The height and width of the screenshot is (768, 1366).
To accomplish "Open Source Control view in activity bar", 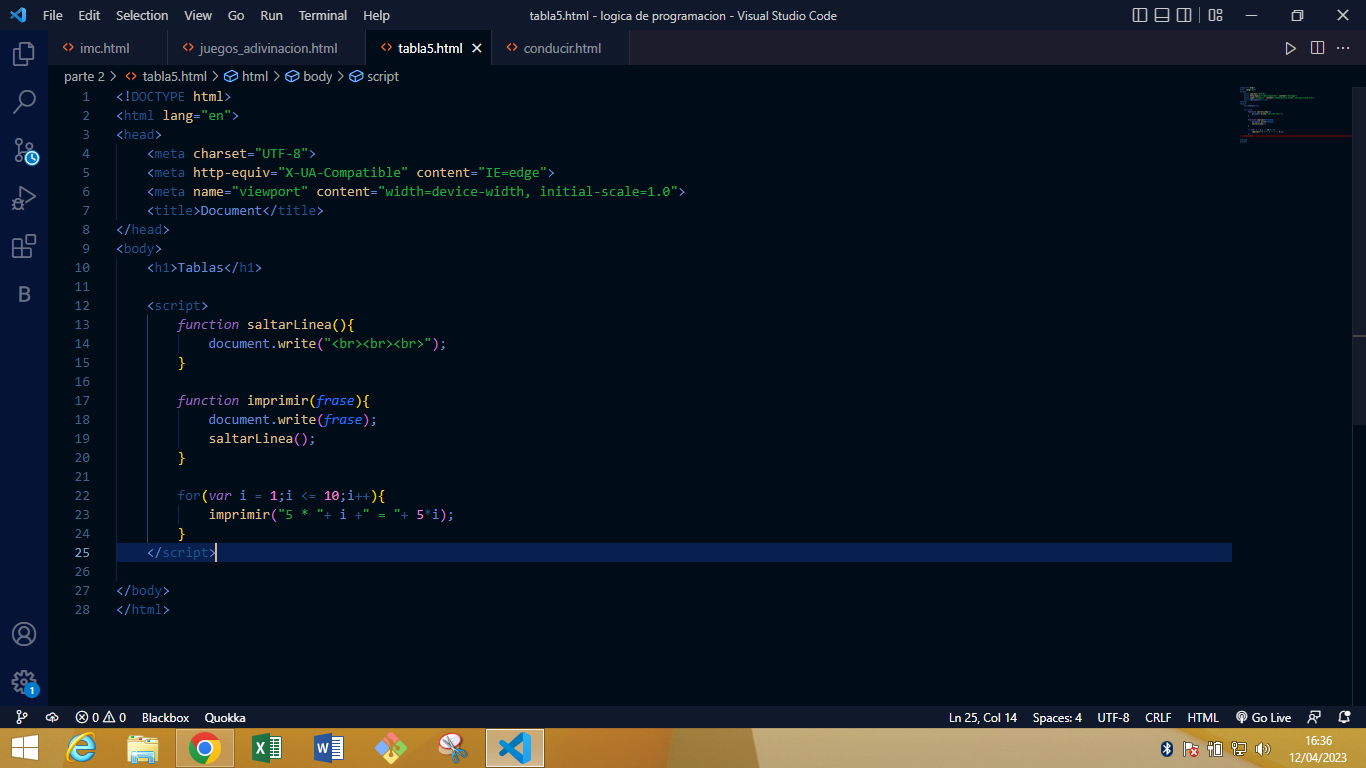I will click(24, 151).
